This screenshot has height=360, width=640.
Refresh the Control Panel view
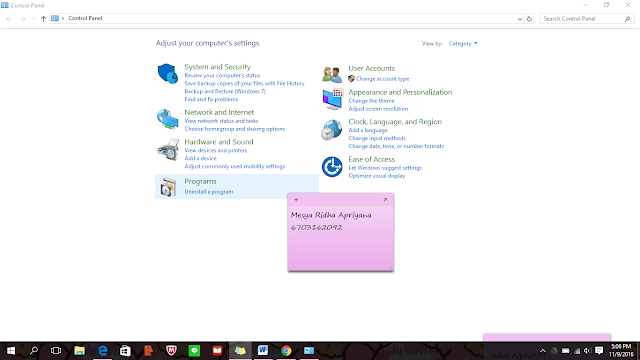529,19
